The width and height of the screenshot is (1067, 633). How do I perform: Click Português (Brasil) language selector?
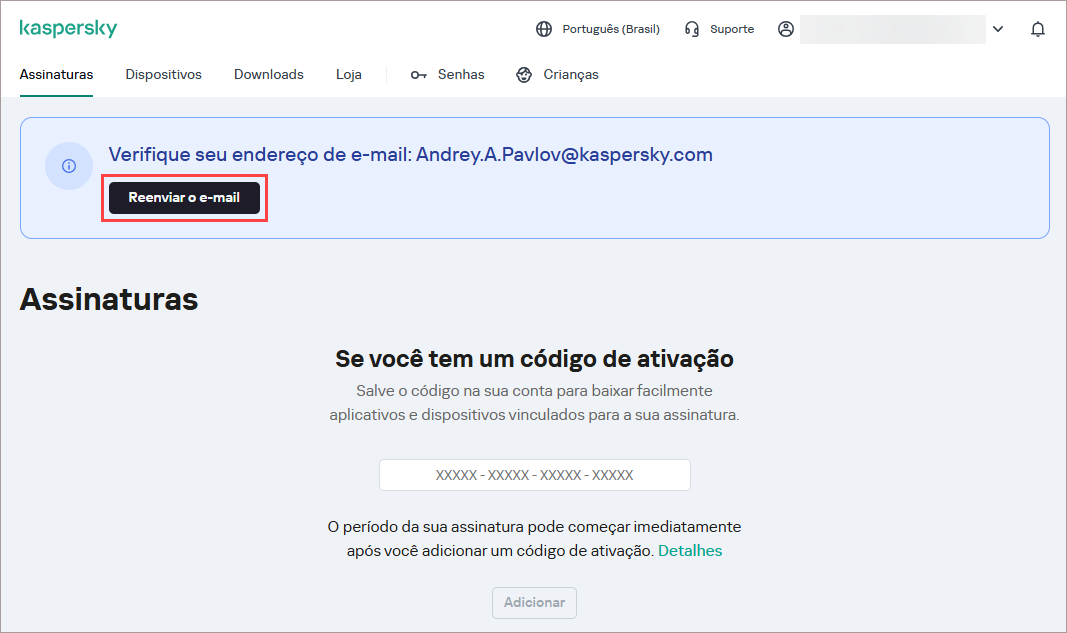[610, 29]
